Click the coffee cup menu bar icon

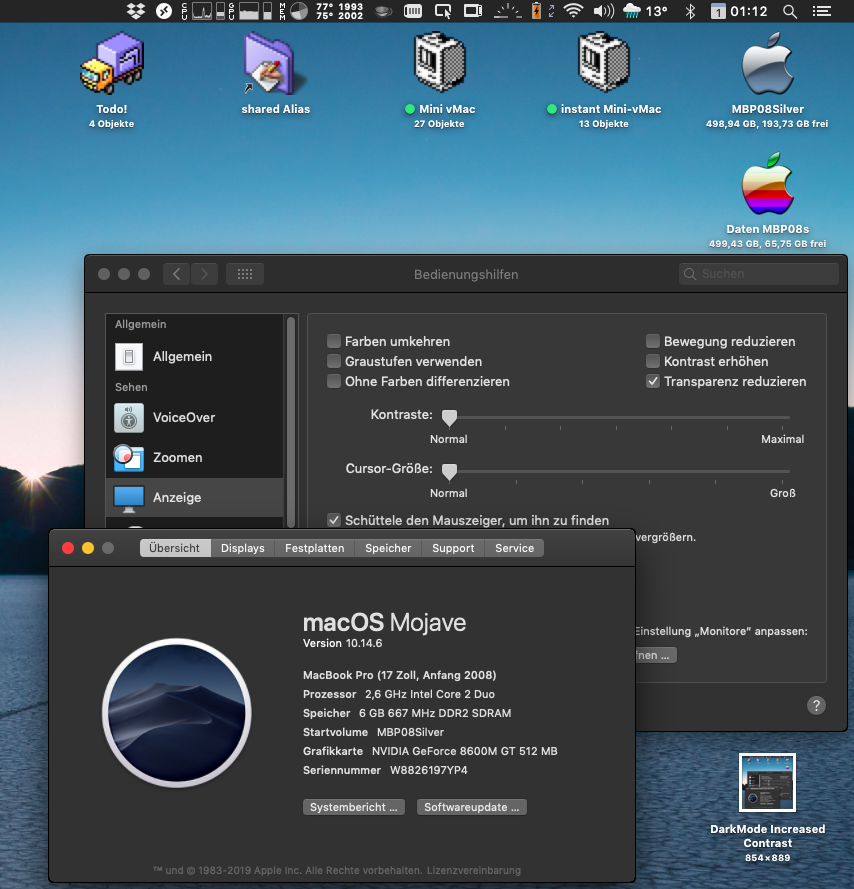383,11
